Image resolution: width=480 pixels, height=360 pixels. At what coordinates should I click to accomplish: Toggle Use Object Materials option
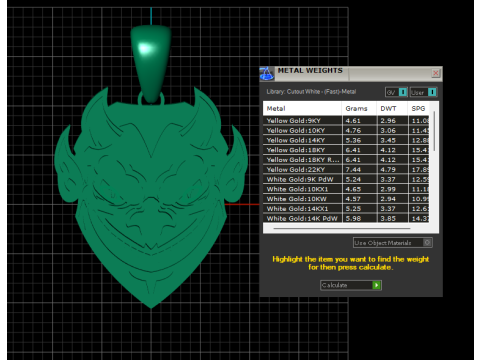click(393, 243)
